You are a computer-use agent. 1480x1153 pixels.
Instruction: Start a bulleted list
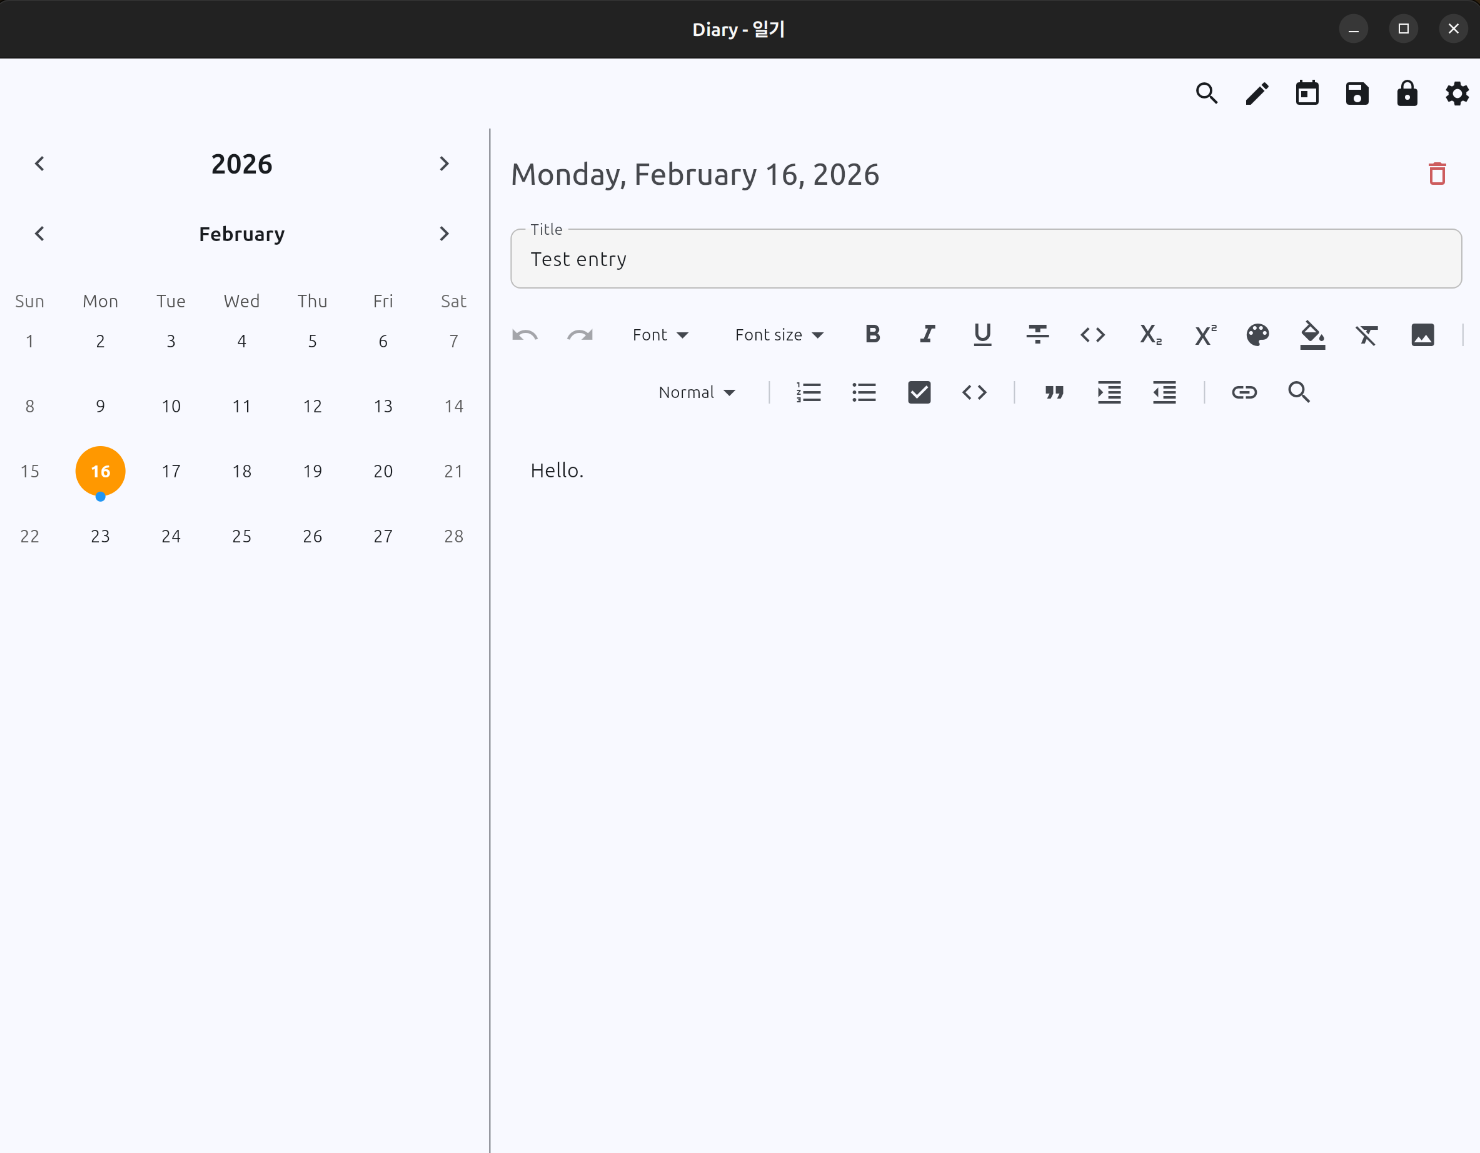(x=864, y=393)
